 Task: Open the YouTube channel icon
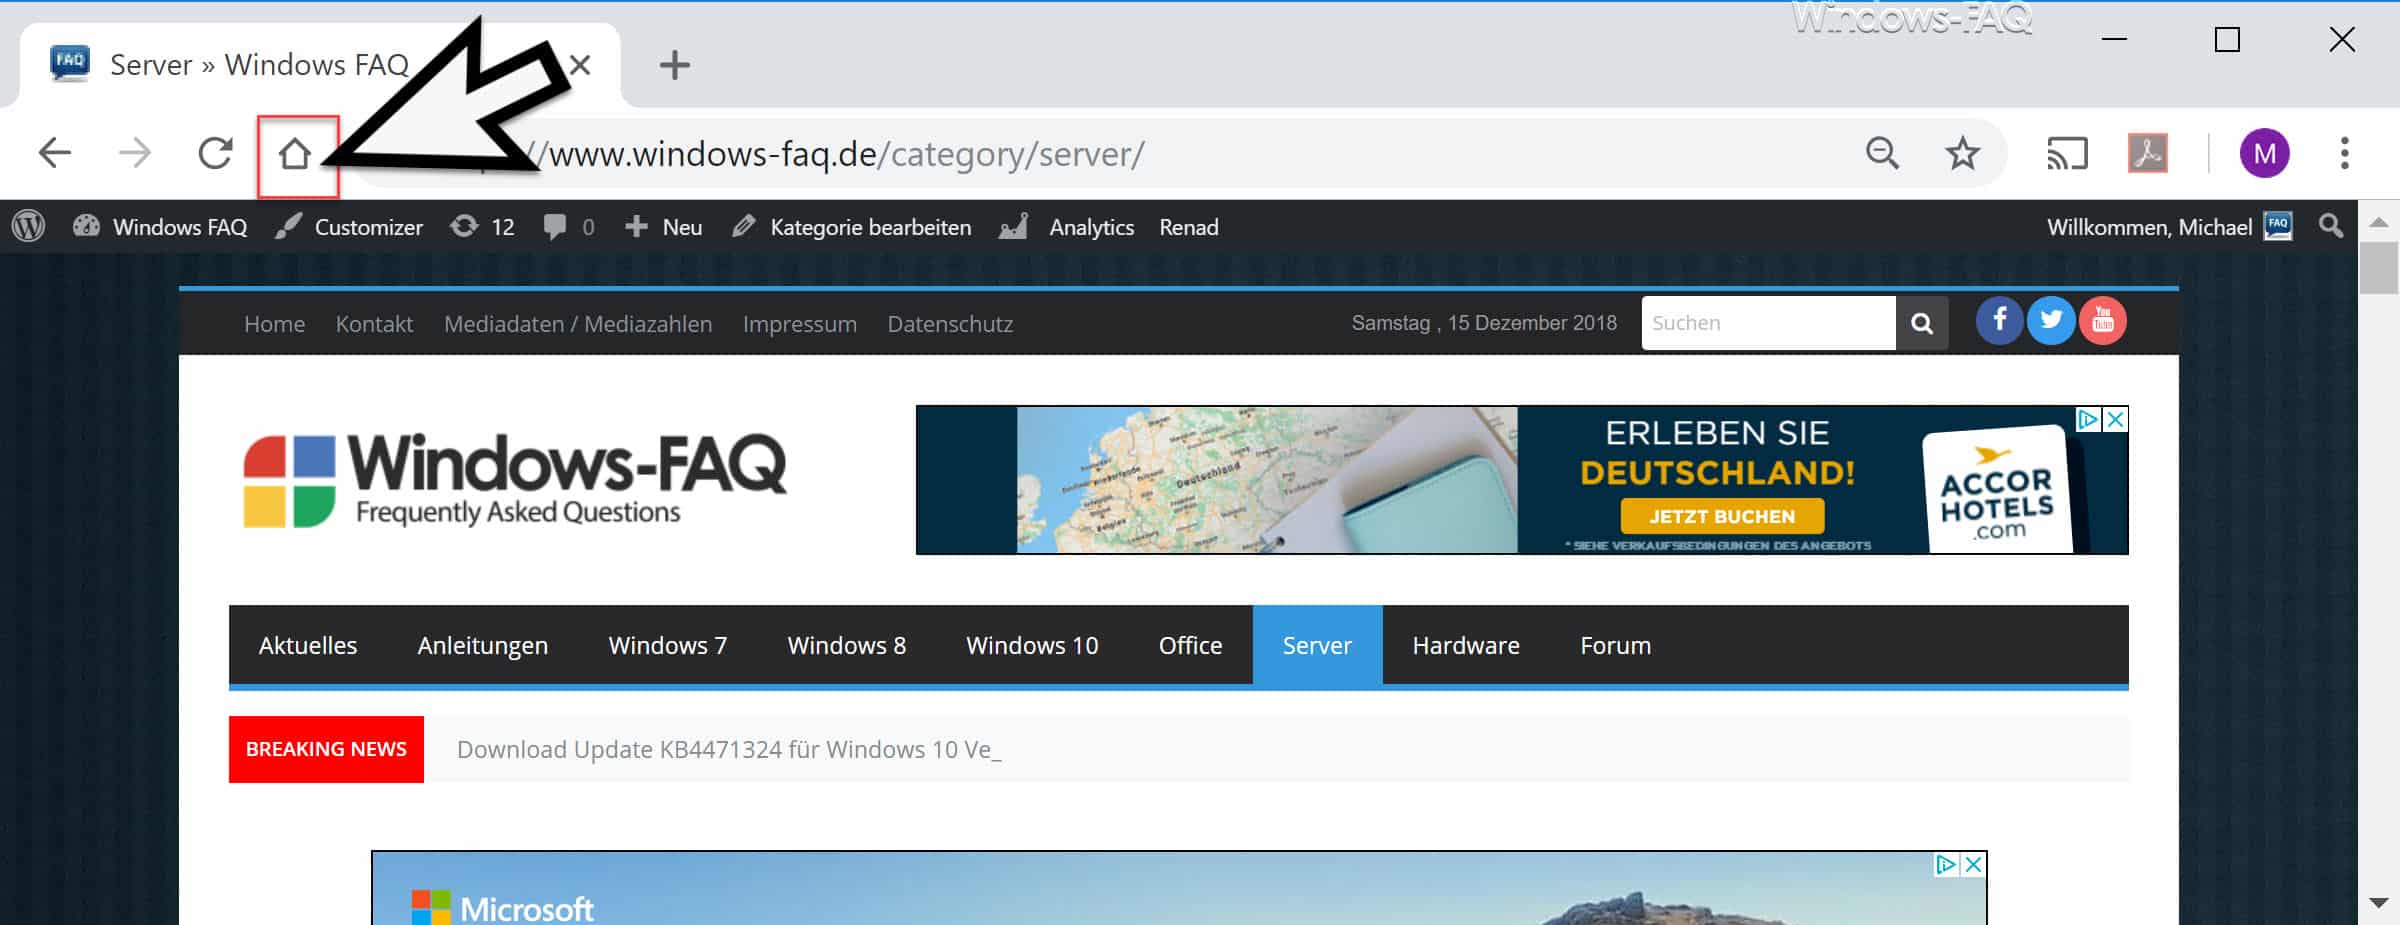(x=2103, y=321)
